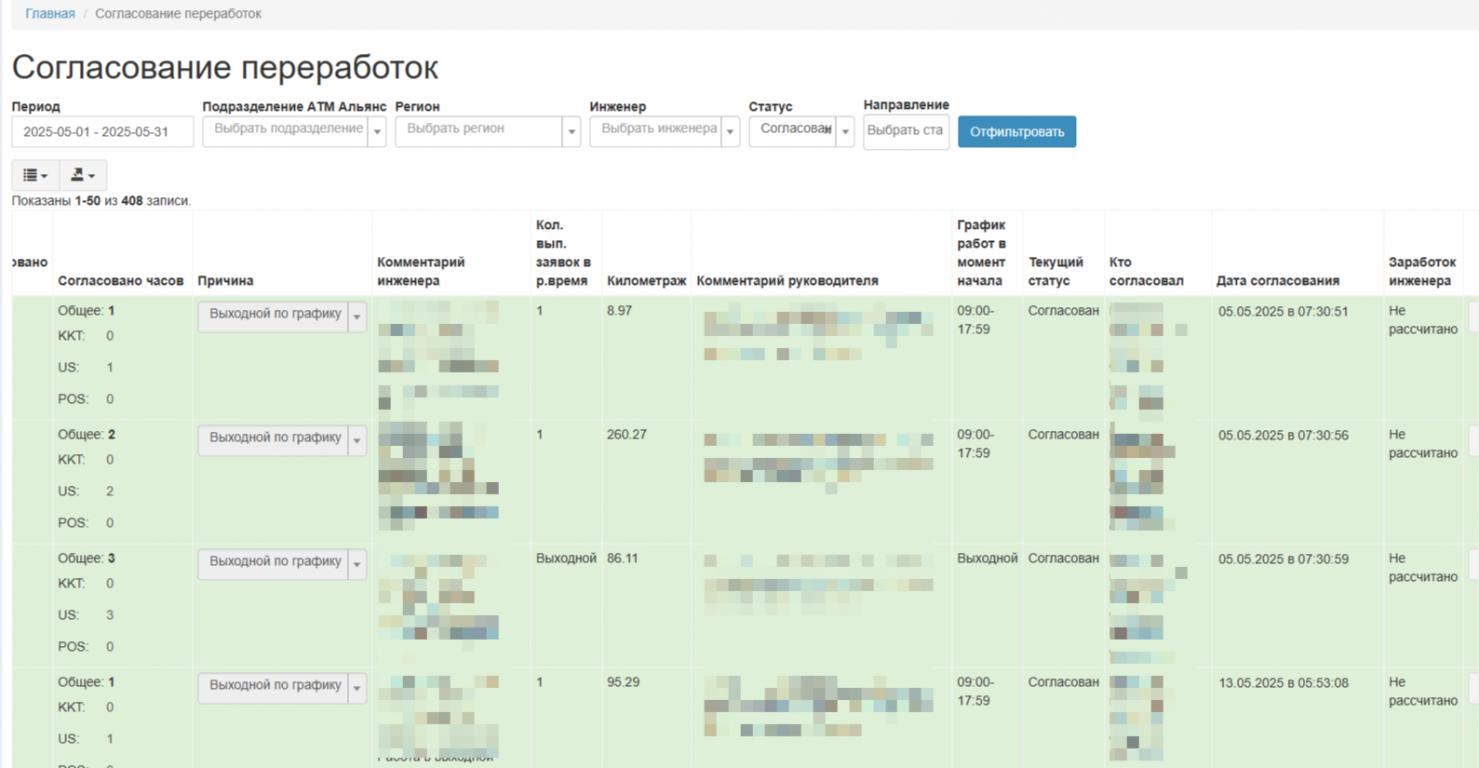Click the Период date range field
Screen dimensions: 1479x768
point(102,132)
